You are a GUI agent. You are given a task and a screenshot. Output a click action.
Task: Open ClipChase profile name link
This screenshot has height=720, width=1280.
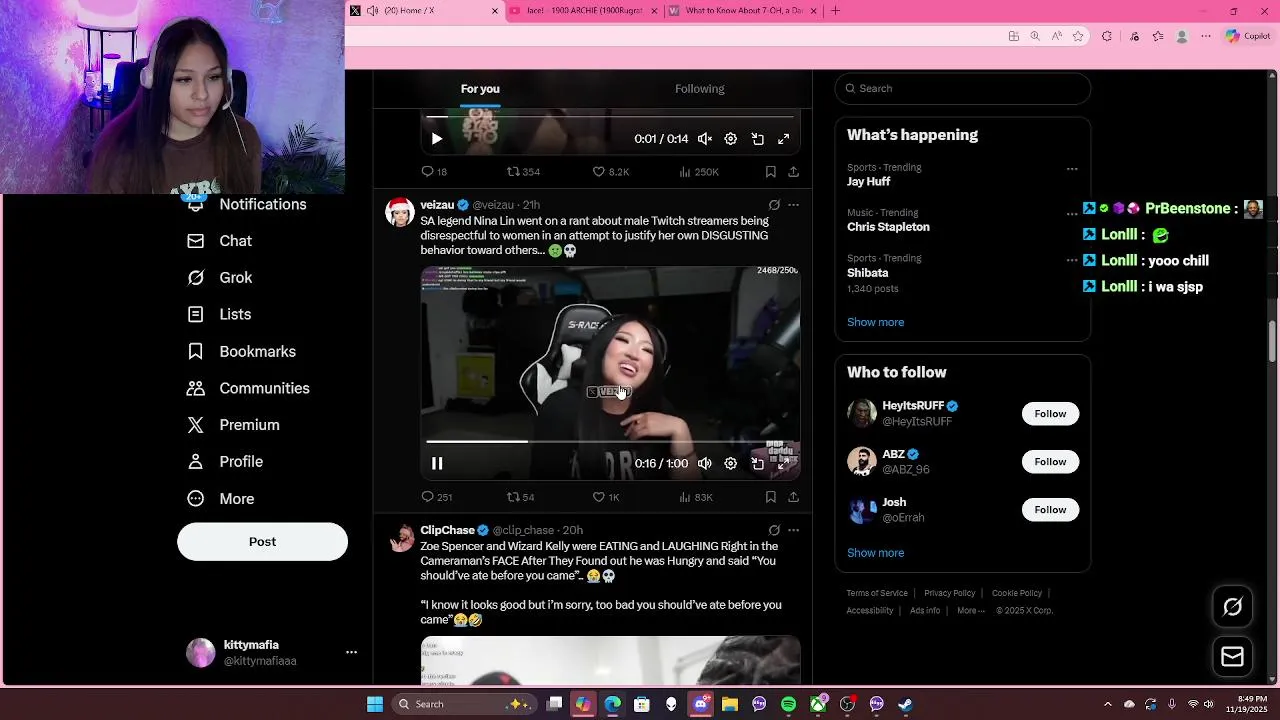447,530
